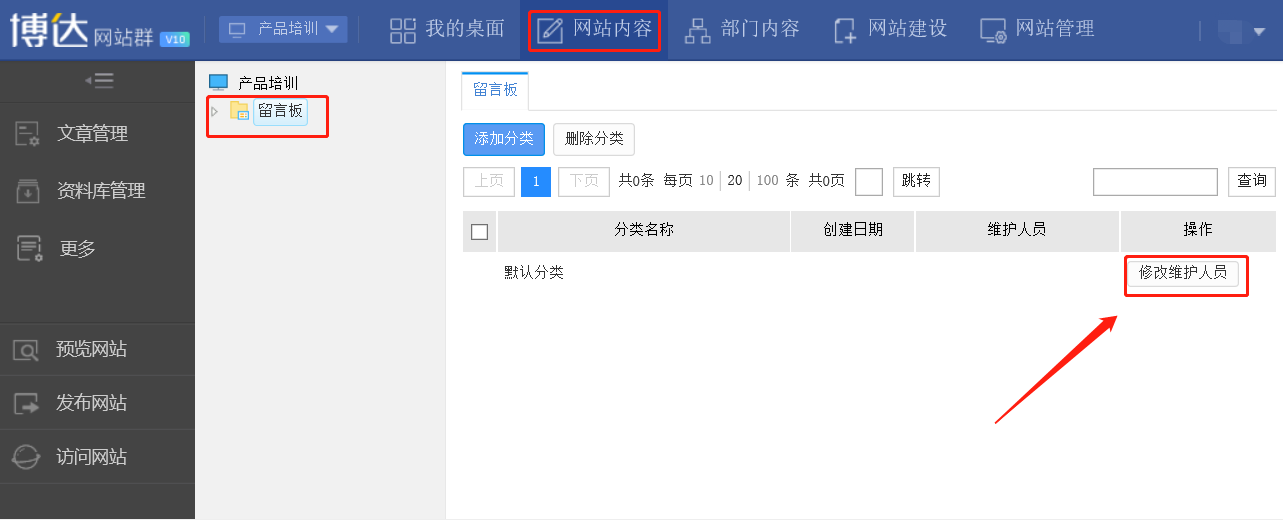Screen dimensions: 1283x521
Task: Expand the 留言板 tree node arrow
Action: [214, 111]
